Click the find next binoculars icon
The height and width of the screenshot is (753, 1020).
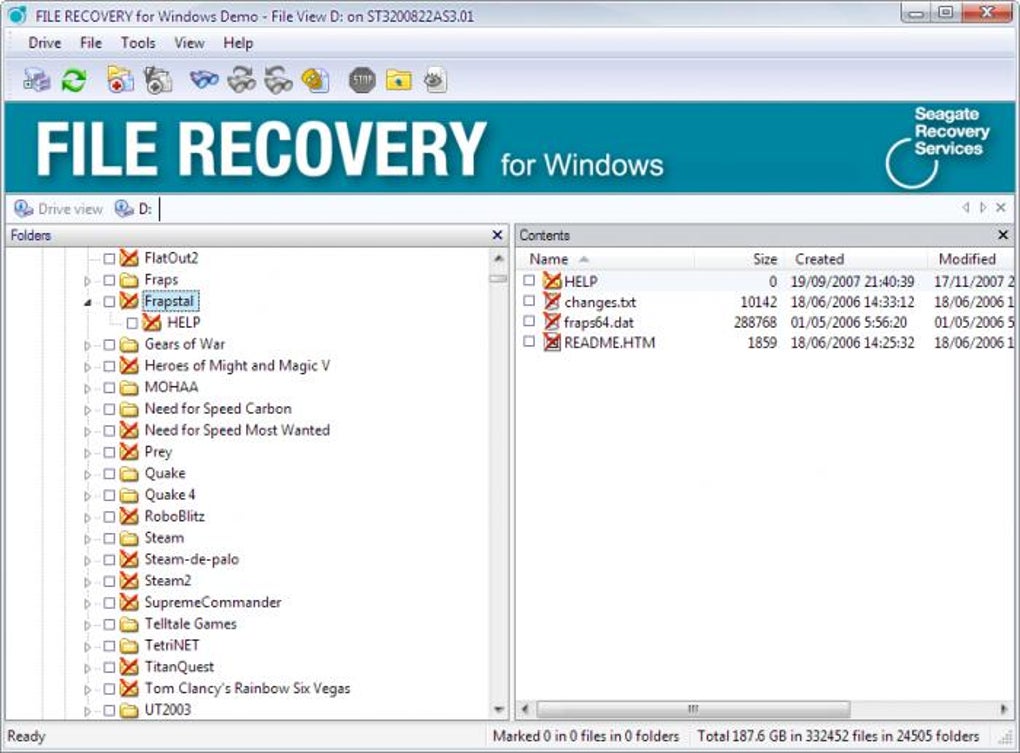point(241,80)
